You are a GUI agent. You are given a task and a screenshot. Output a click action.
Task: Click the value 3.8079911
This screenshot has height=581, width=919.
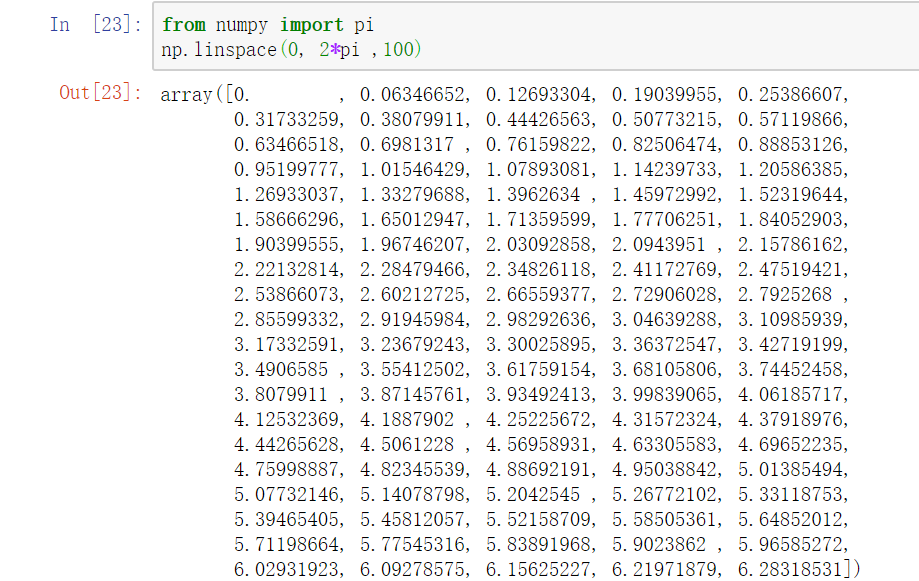coord(280,395)
